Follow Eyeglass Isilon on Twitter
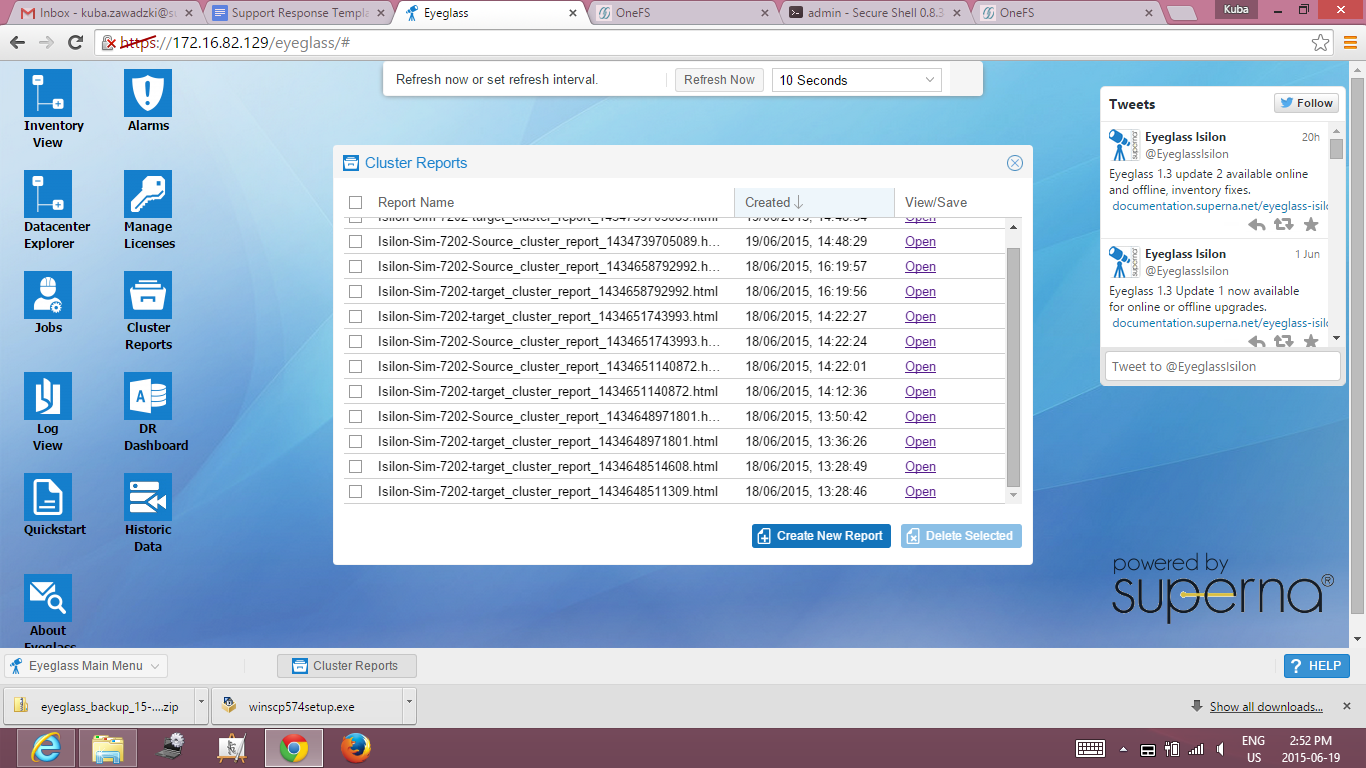The image size is (1366, 768). coord(1306,103)
